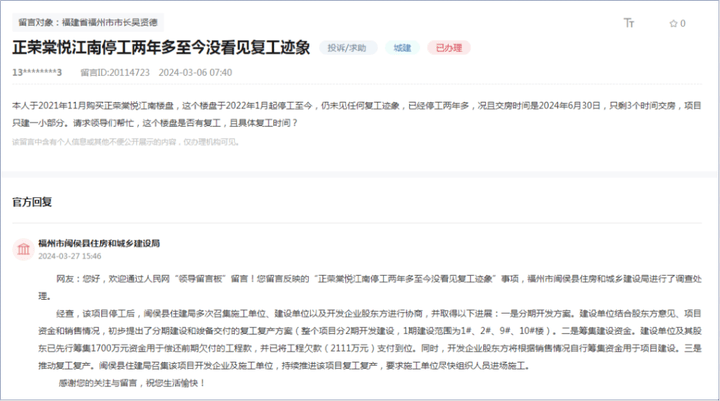
Task: Click the masked username 13********3
Action: coord(37,73)
